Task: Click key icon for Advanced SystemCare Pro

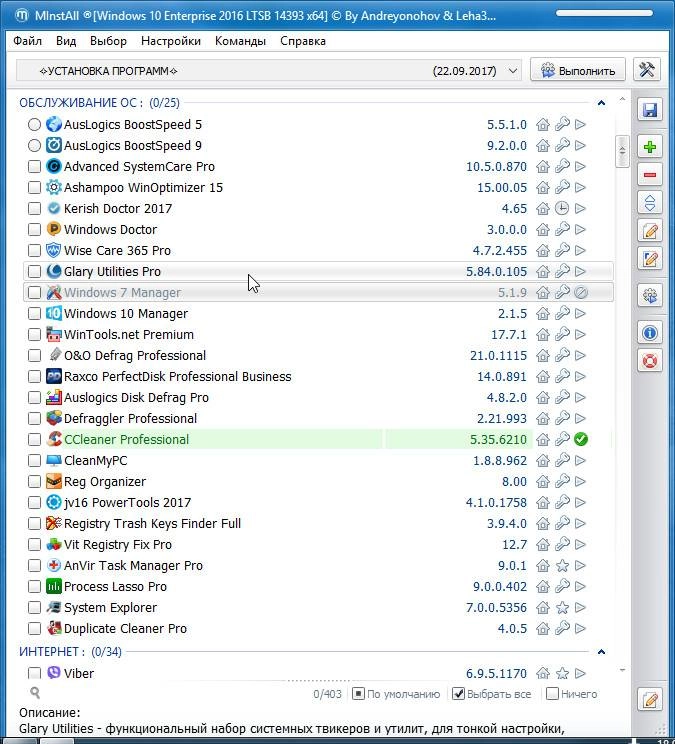Action: pos(562,167)
